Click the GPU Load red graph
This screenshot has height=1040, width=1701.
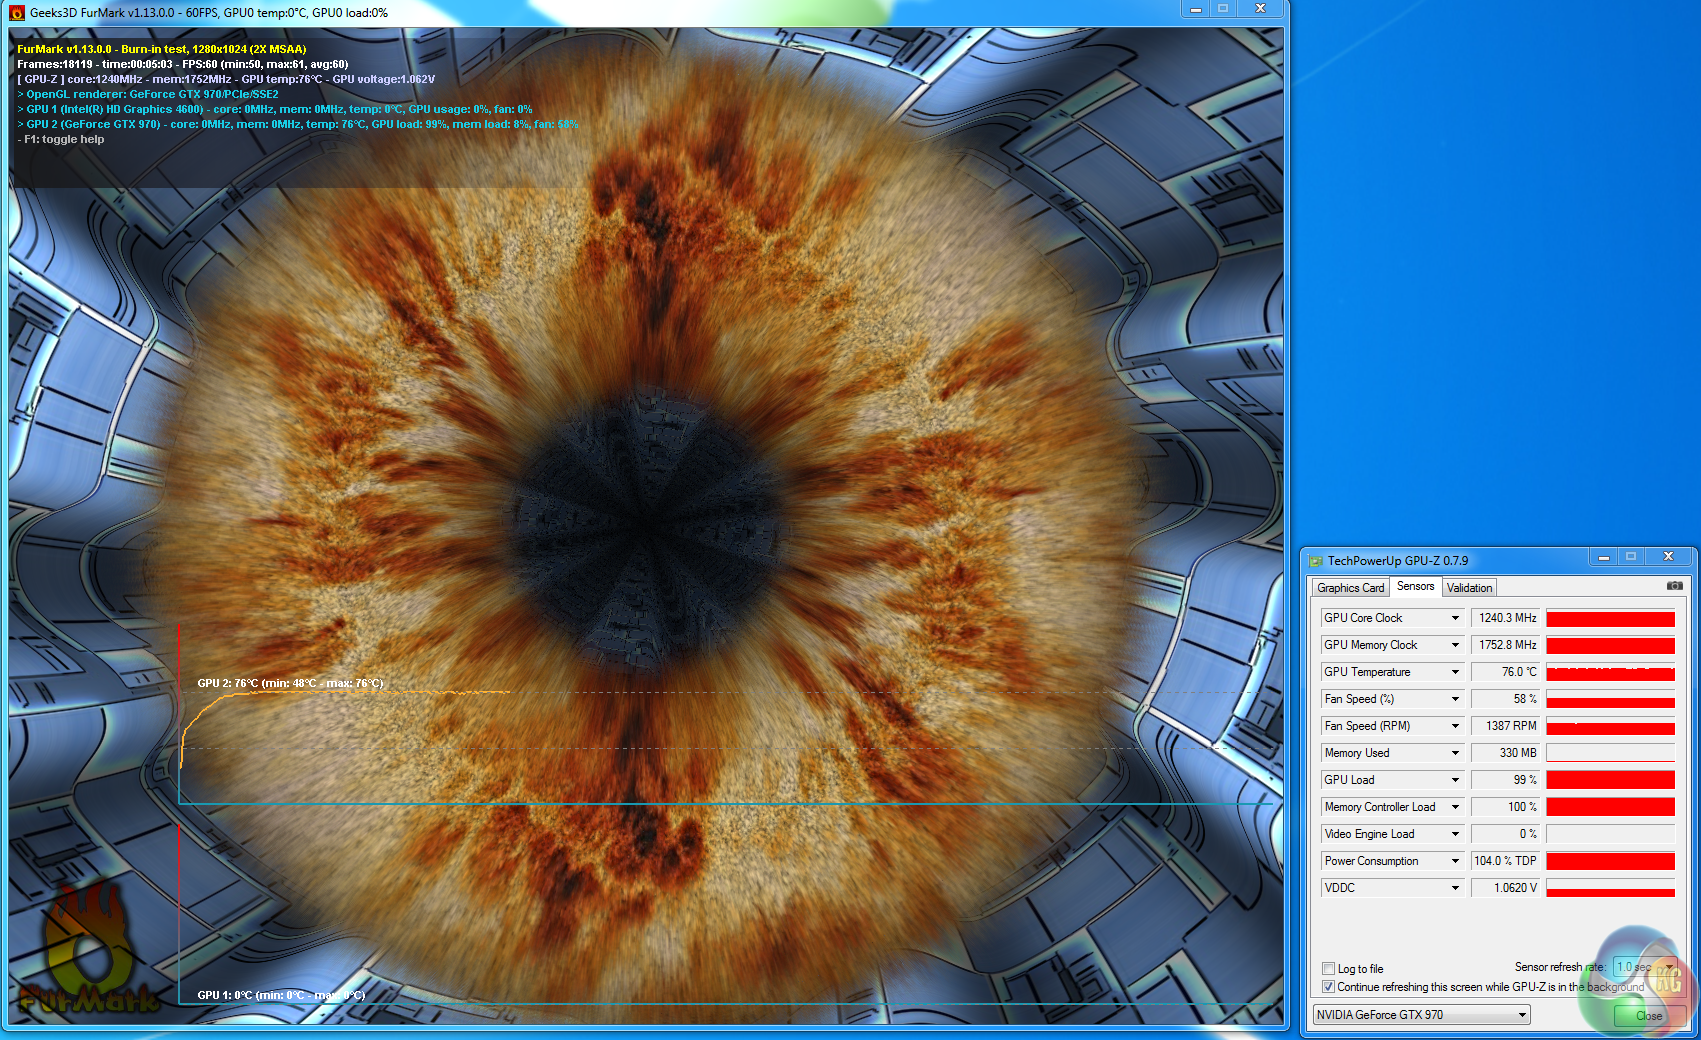click(1610, 780)
